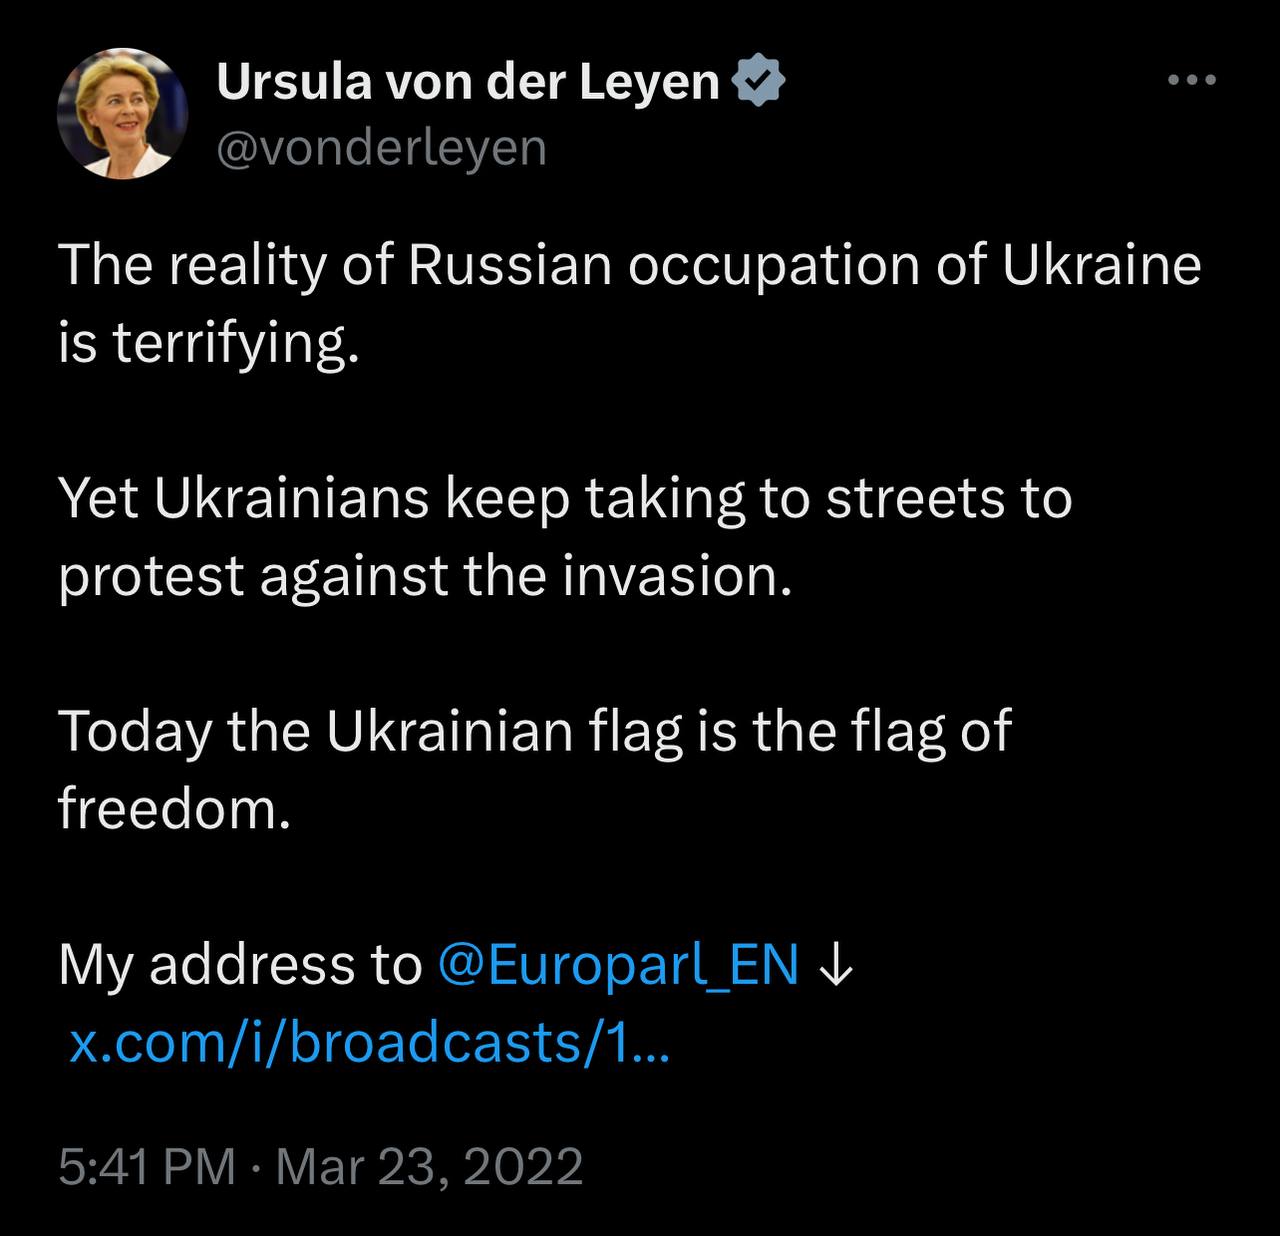
Task: Click the word "Russian" in the tweet
Action: point(509,266)
